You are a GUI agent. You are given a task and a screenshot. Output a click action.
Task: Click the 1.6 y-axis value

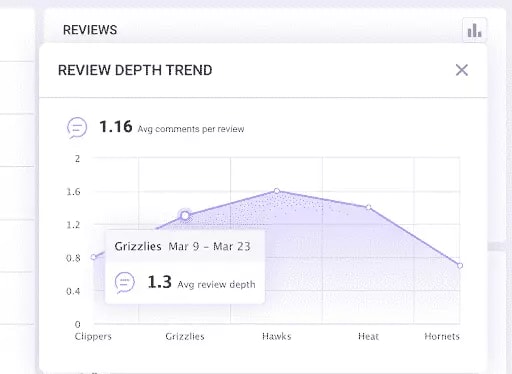(73, 192)
